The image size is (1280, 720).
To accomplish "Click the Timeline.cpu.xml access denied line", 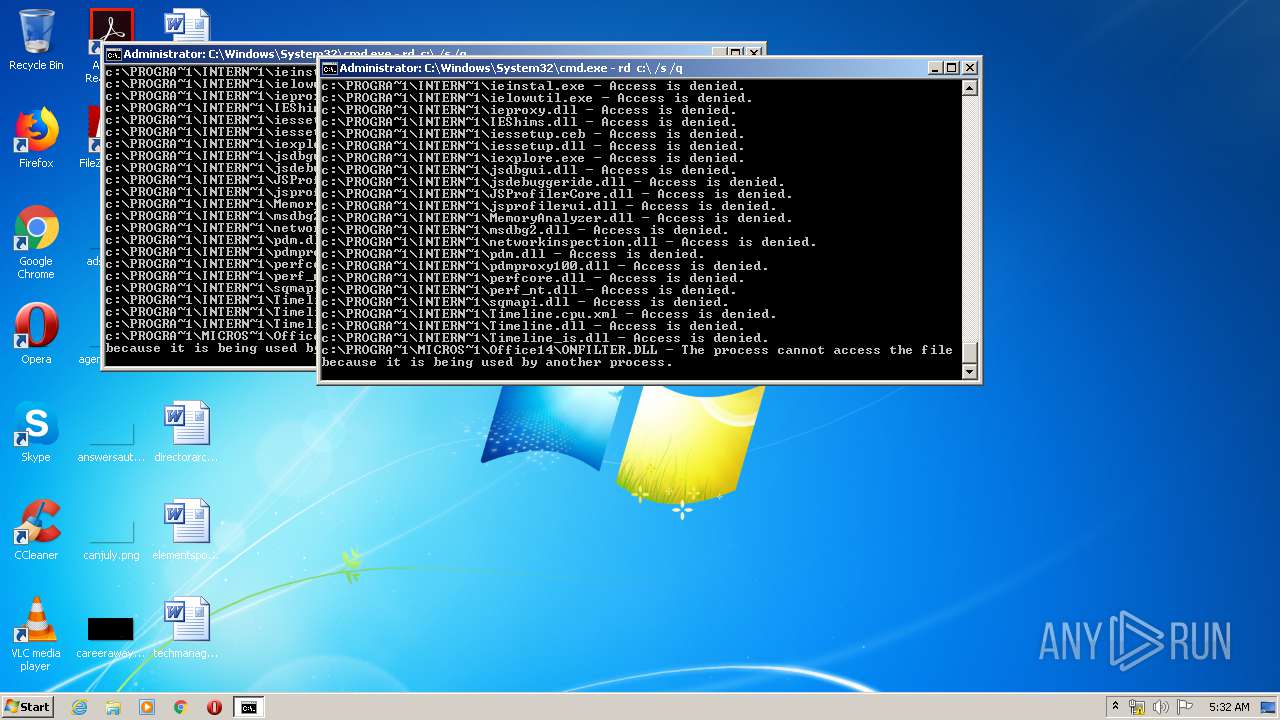I will point(549,314).
